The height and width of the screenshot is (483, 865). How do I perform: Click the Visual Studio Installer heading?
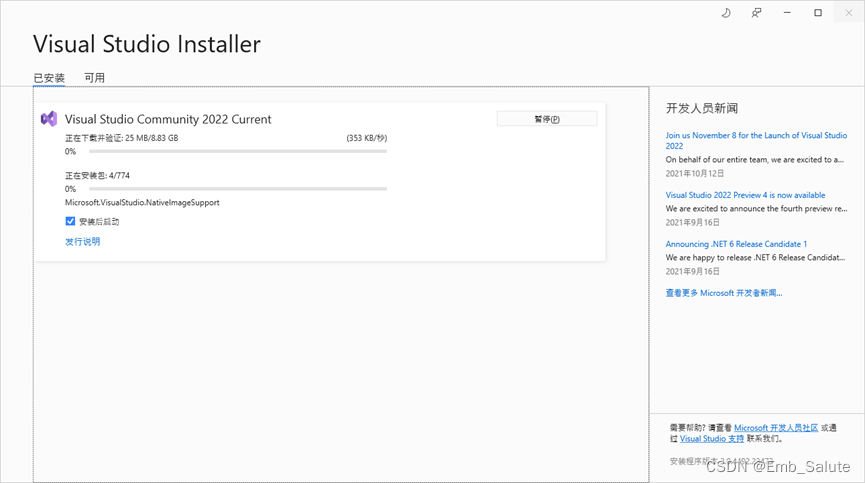[147, 44]
